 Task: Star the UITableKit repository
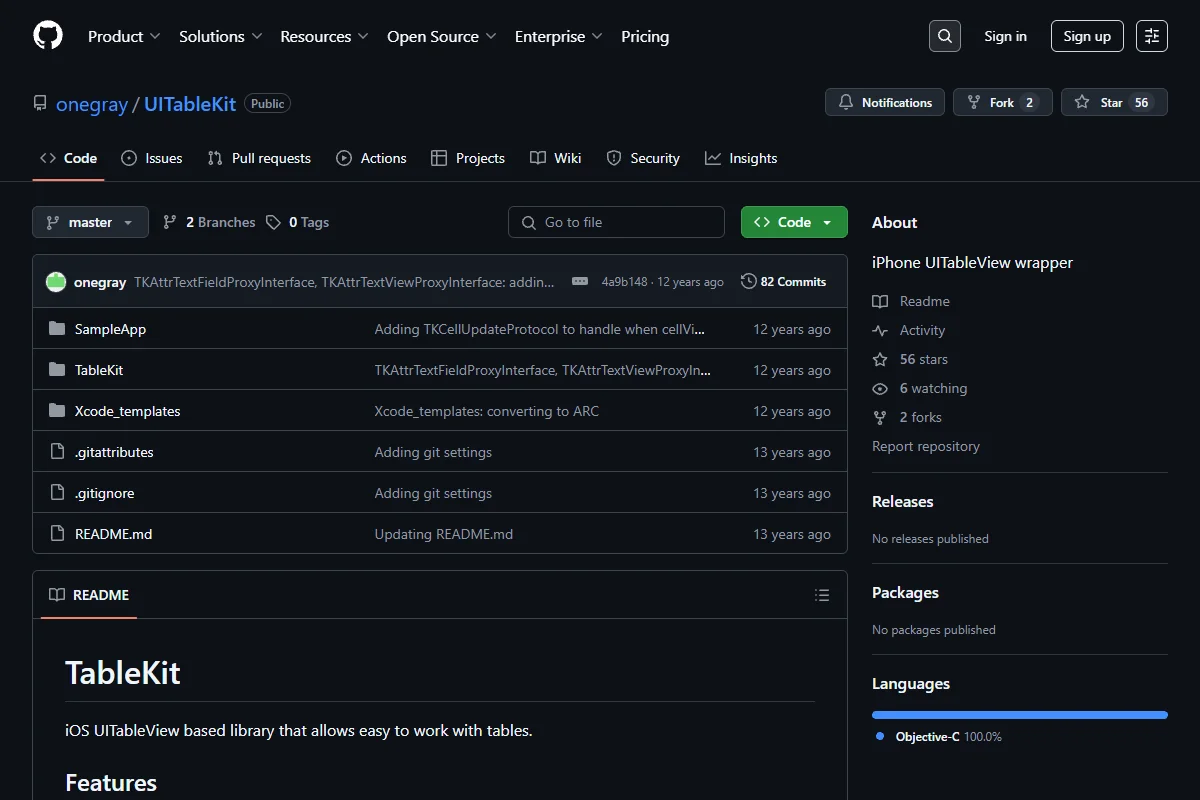[x=1114, y=102]
